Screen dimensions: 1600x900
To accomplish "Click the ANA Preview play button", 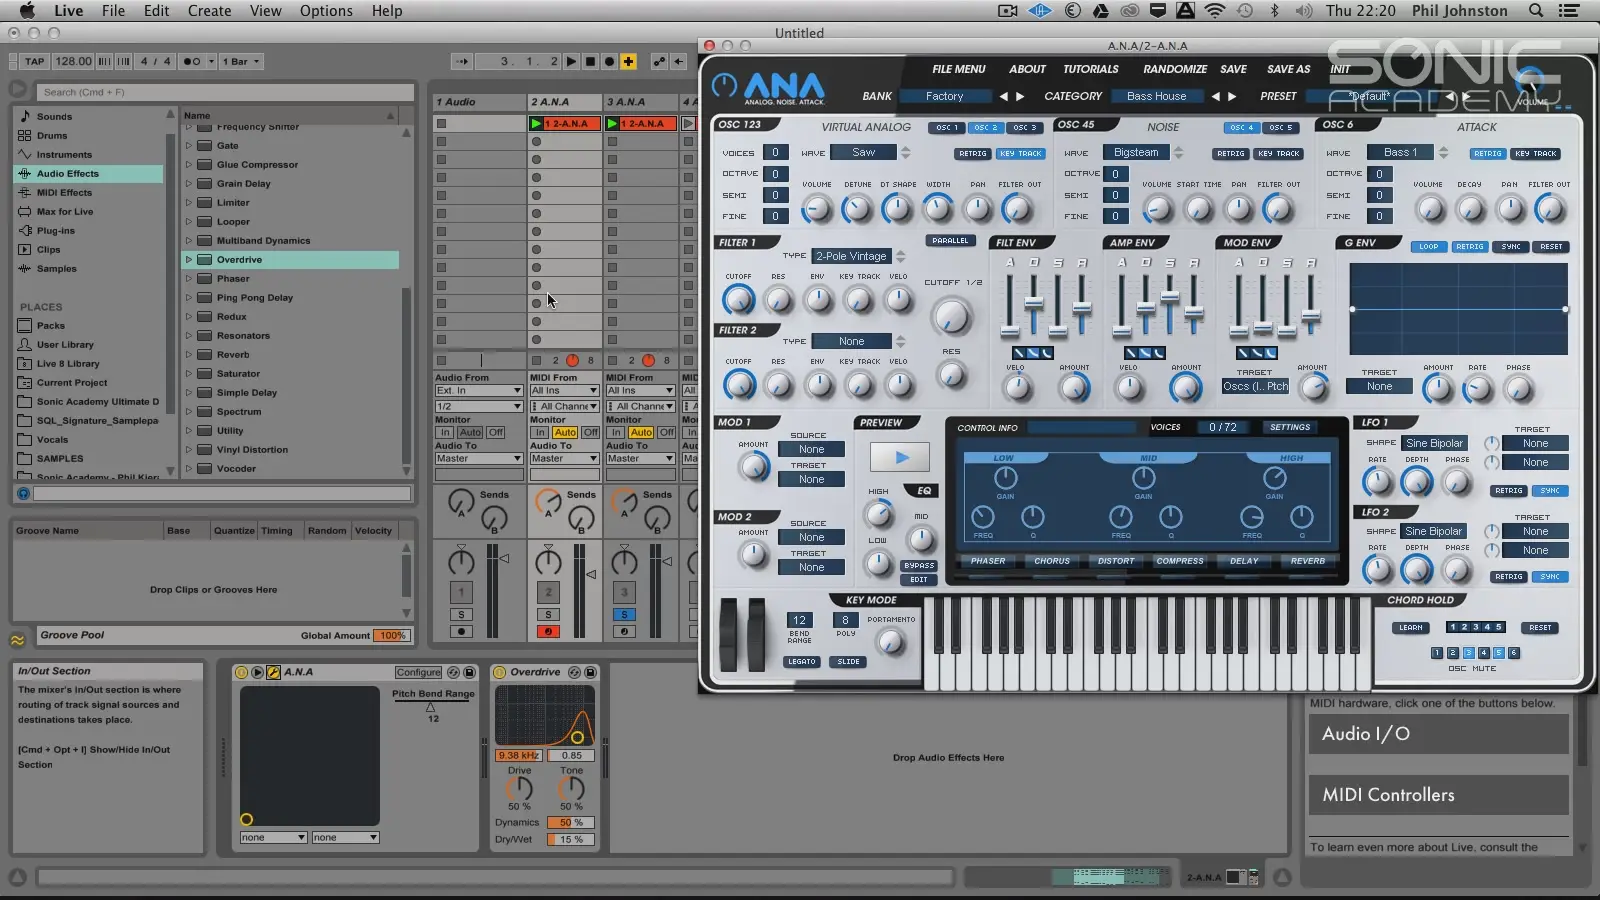I will point(900,457).
